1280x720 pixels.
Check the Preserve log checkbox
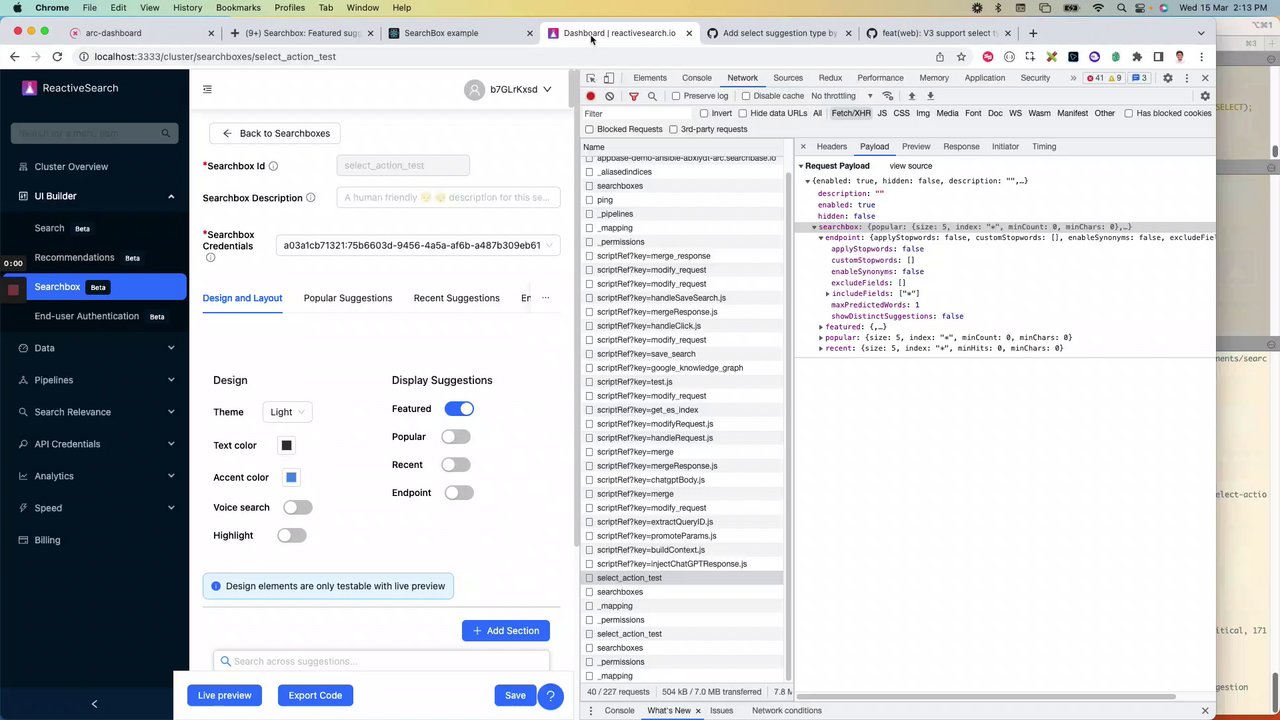click(x=676, y=96)
